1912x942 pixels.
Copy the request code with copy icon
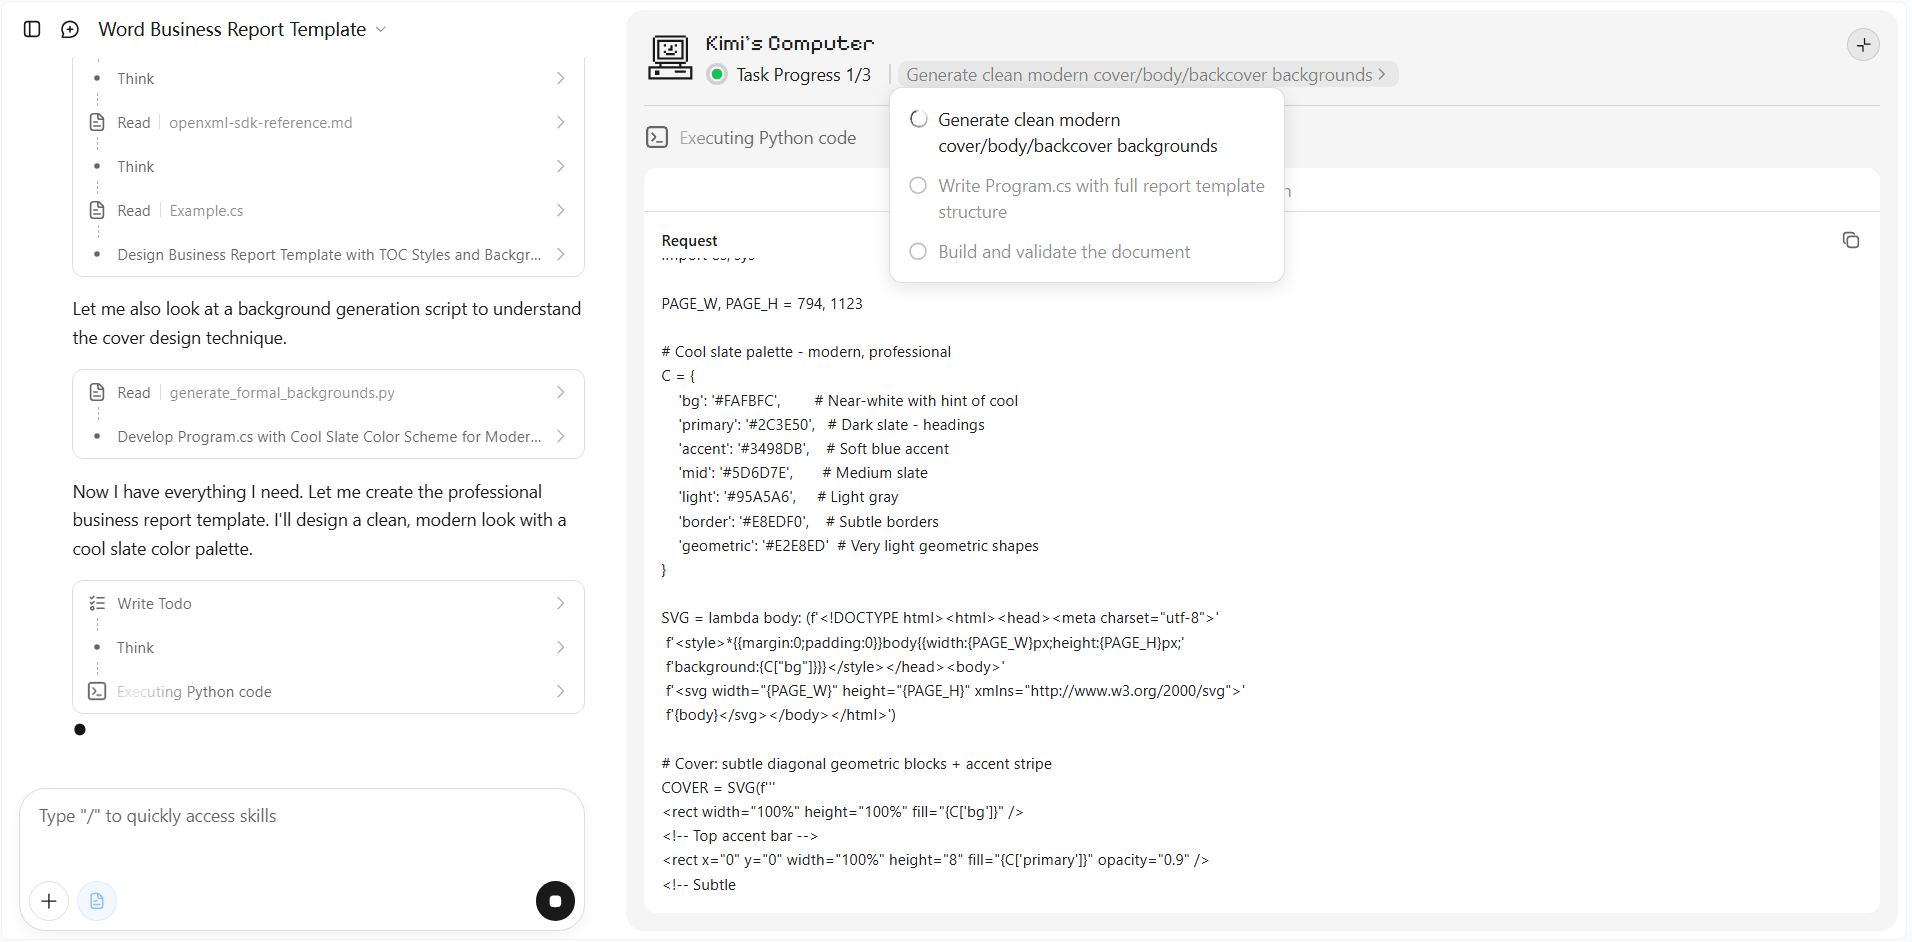(x=1851, y=240)
